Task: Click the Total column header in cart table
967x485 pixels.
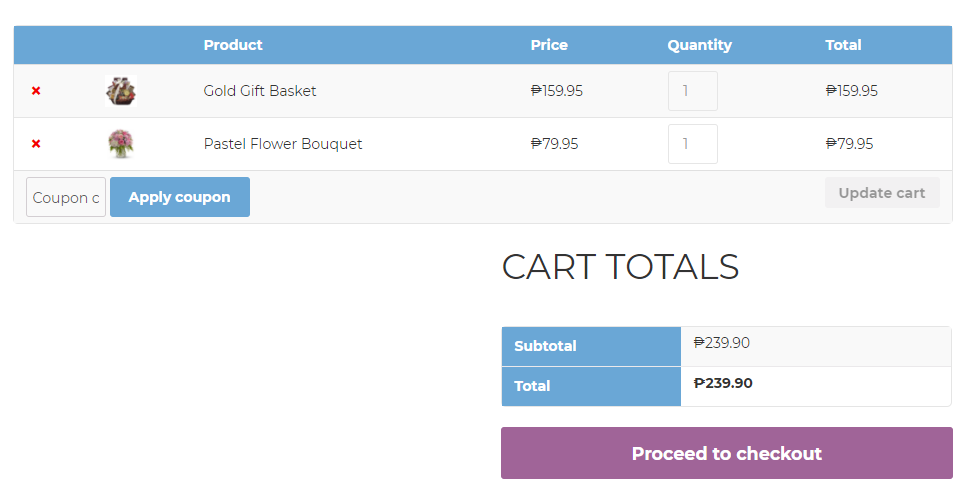Action: tap(843, 45)
